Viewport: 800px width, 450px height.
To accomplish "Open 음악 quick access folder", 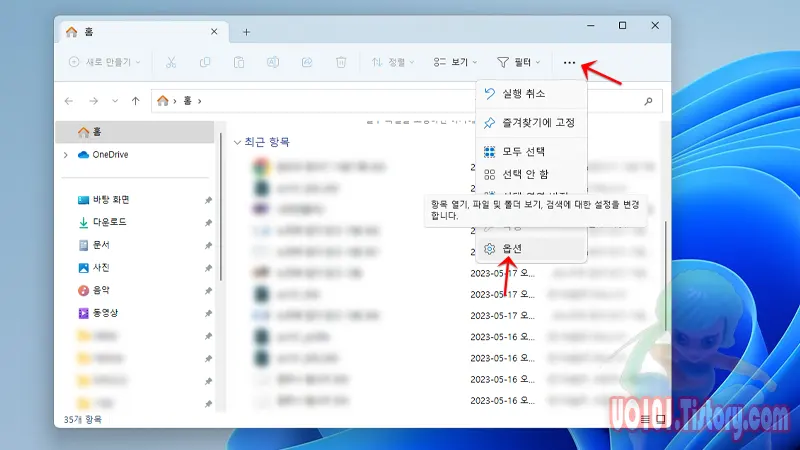I will click(x=94, y=290).
